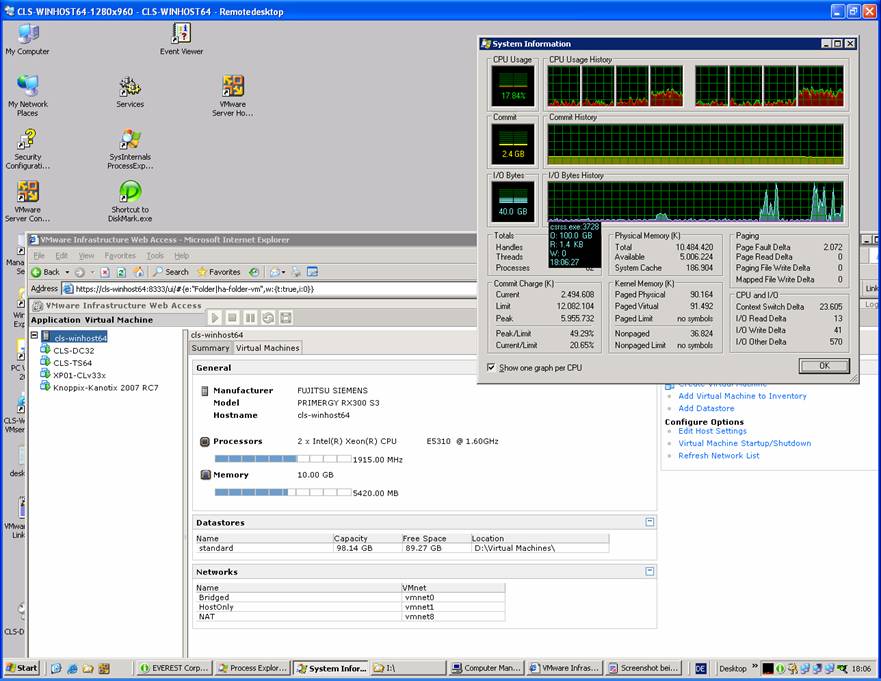The height and width of the screenshot is (681, 881).
Task: Click Reset VM toolbar icon
Action: [268, 318]
